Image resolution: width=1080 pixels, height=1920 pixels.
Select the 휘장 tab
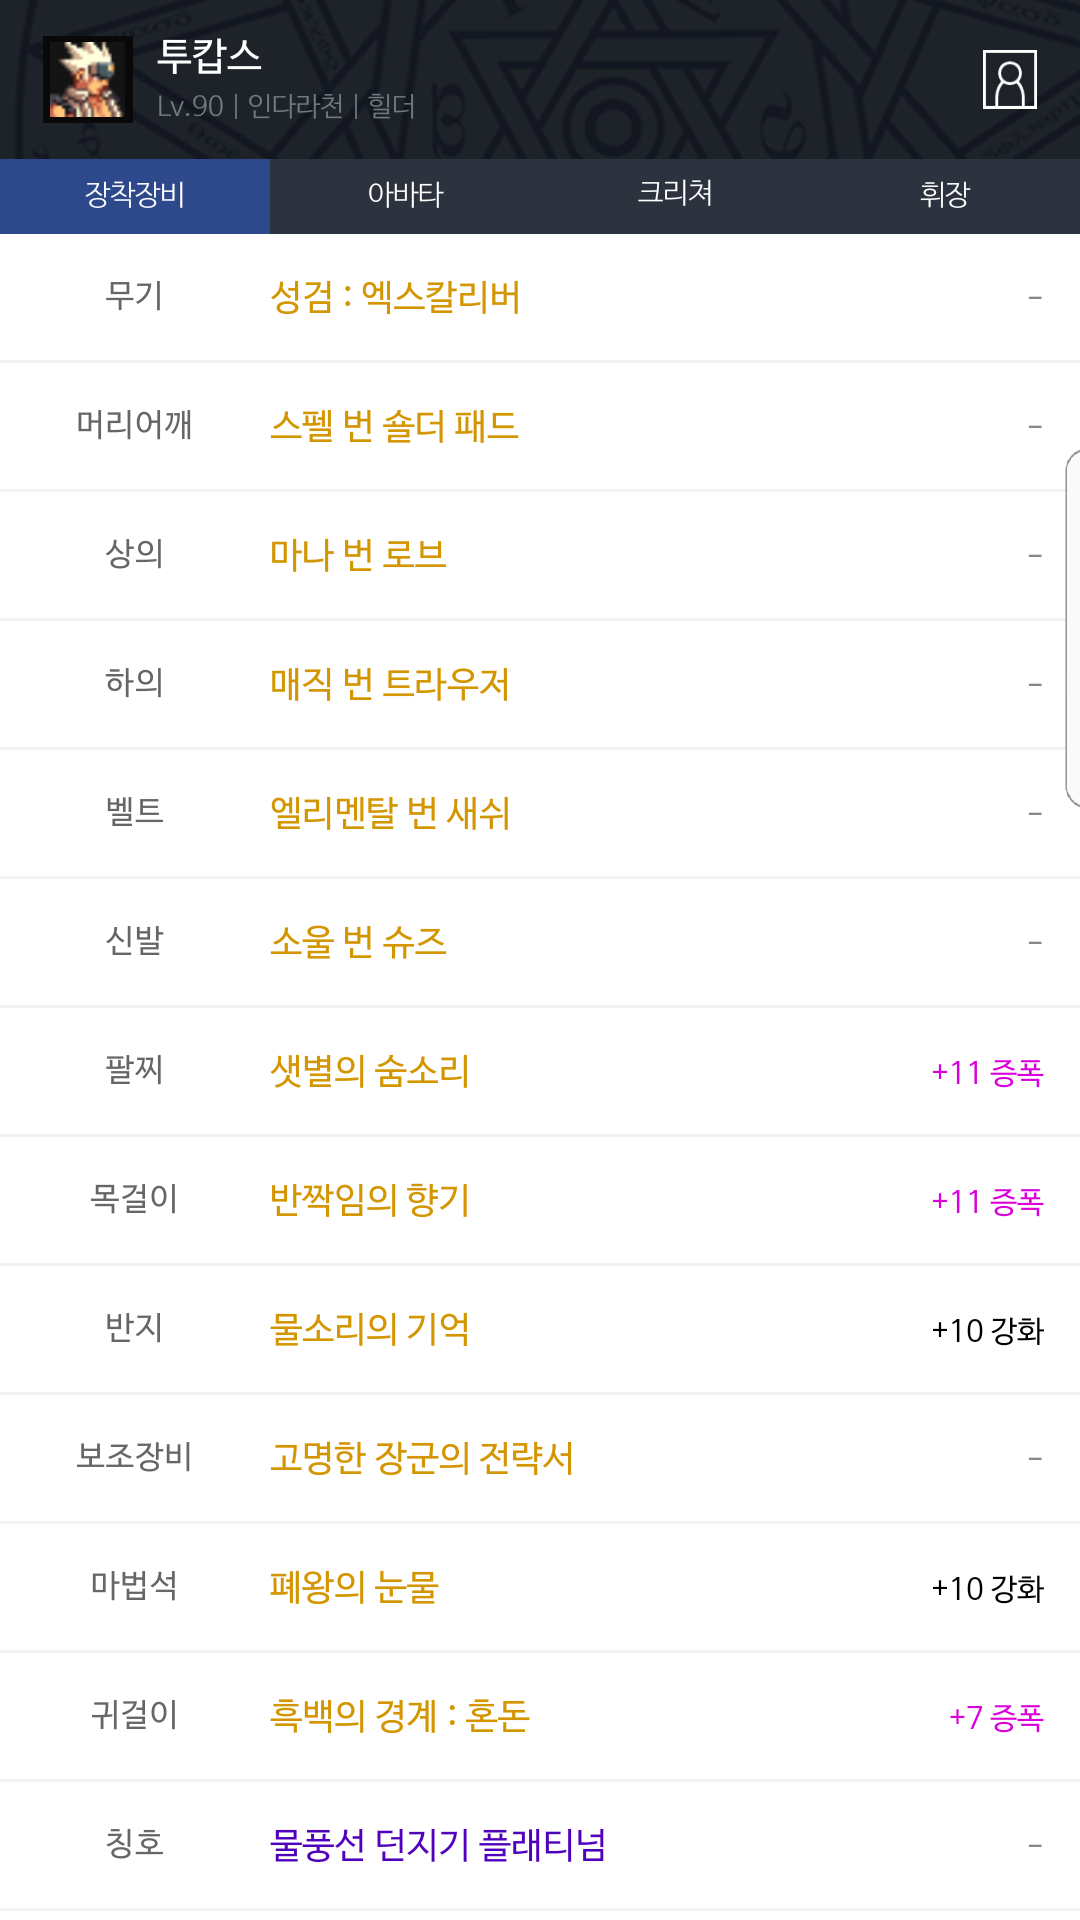point(945,195)
